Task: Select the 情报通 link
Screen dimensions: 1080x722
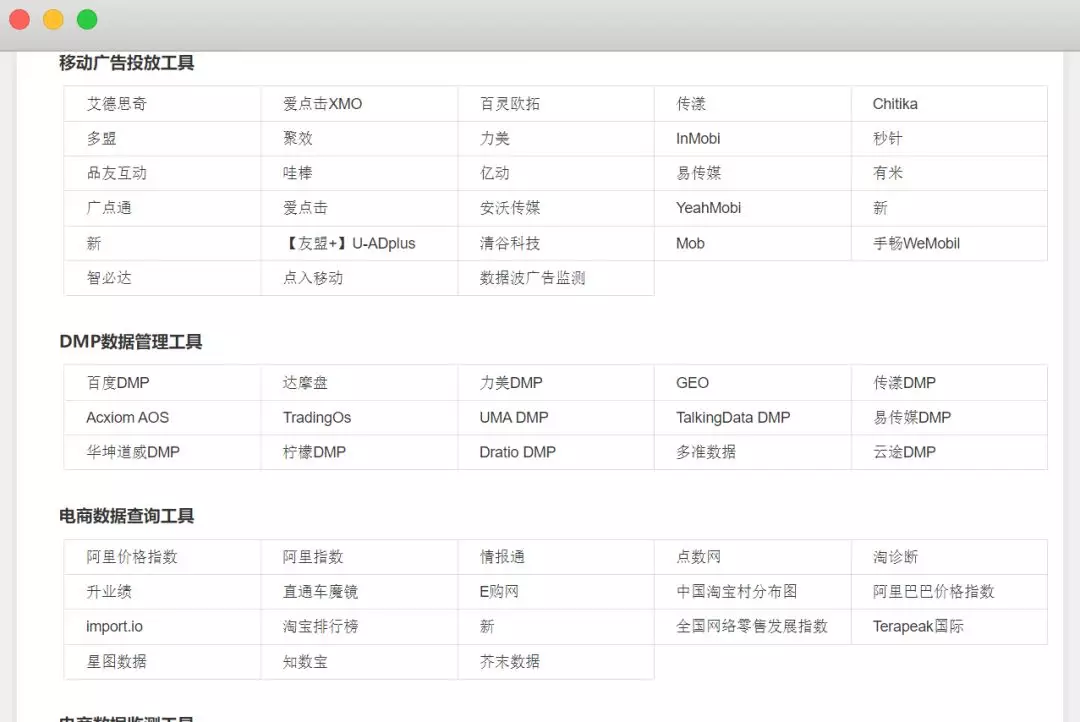Action: click(x=502, y=557)
